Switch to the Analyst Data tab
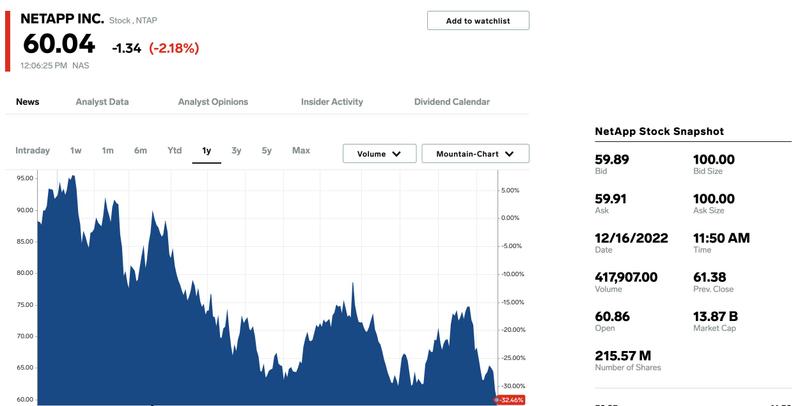 pos(102,102)
